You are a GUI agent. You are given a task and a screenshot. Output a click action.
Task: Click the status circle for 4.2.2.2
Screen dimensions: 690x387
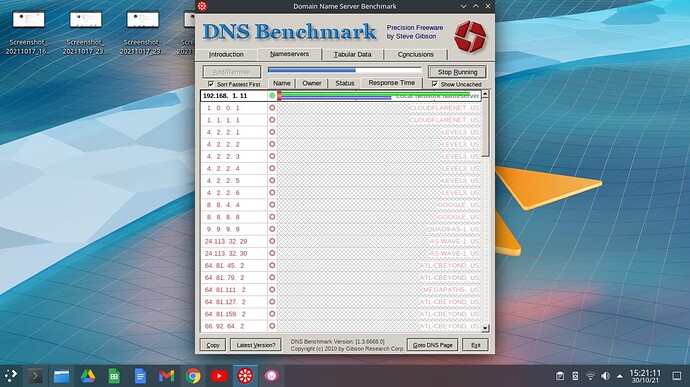(x=272, y=144)
